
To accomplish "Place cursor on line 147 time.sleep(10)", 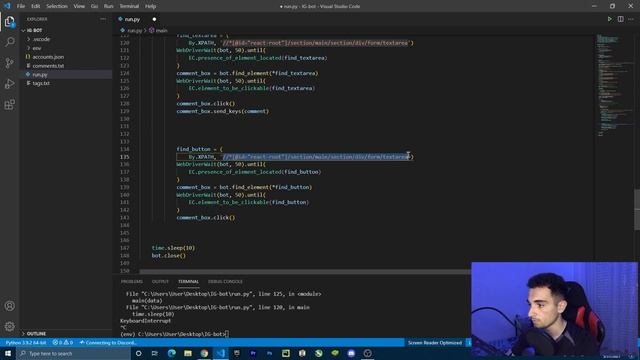I will click(173, 248).
